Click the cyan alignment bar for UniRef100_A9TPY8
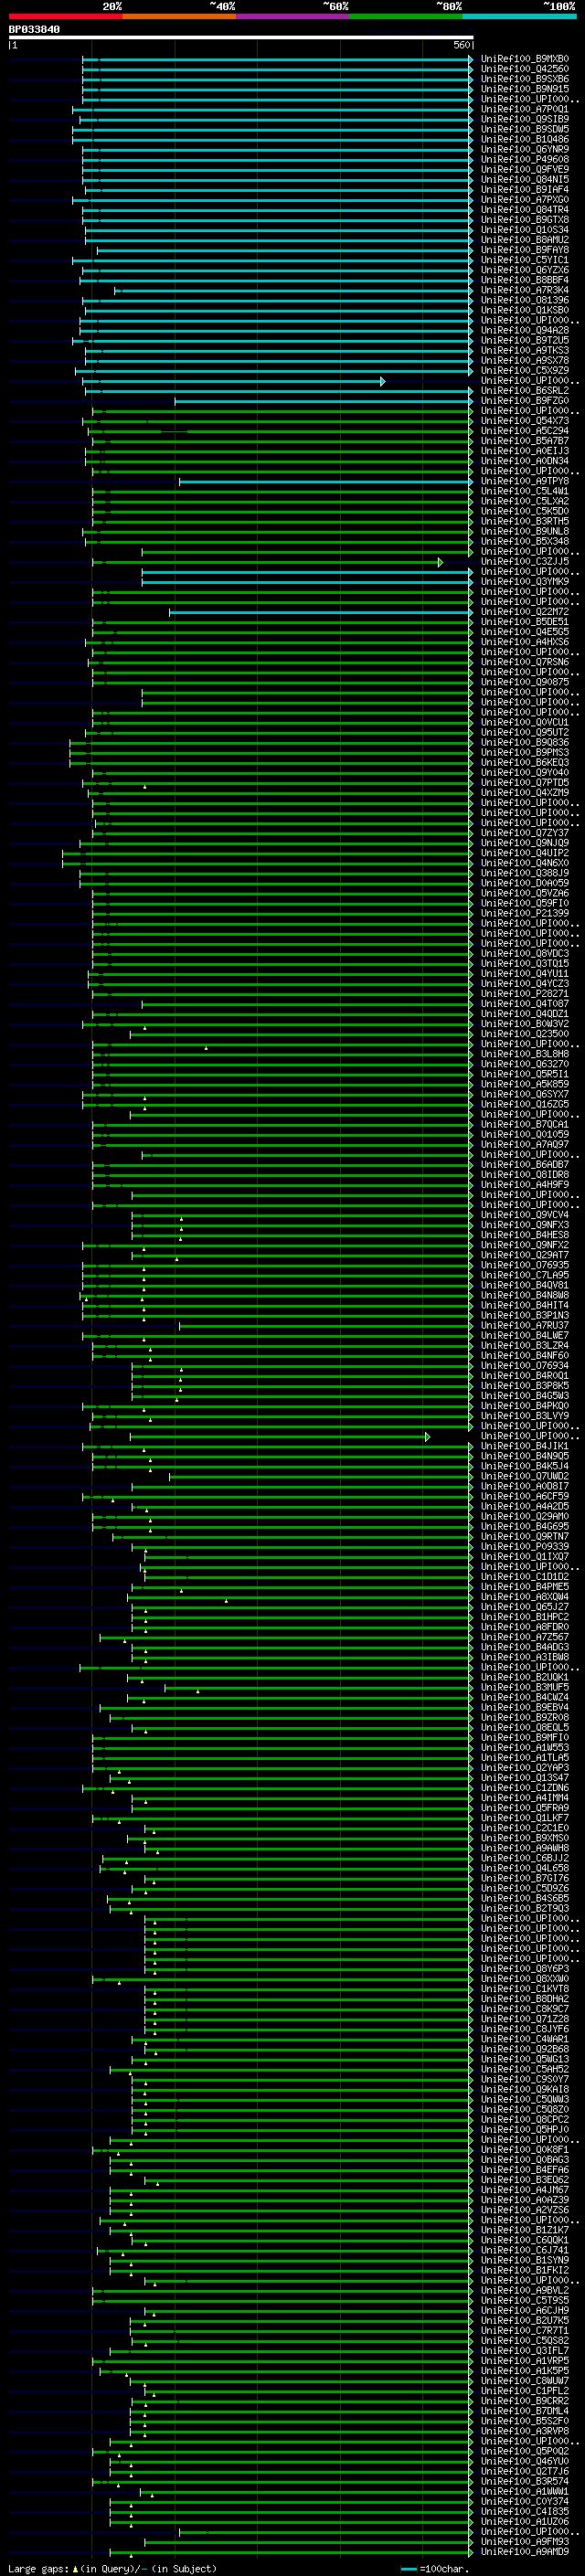The image size is (585, 2576). coord(326,481)
